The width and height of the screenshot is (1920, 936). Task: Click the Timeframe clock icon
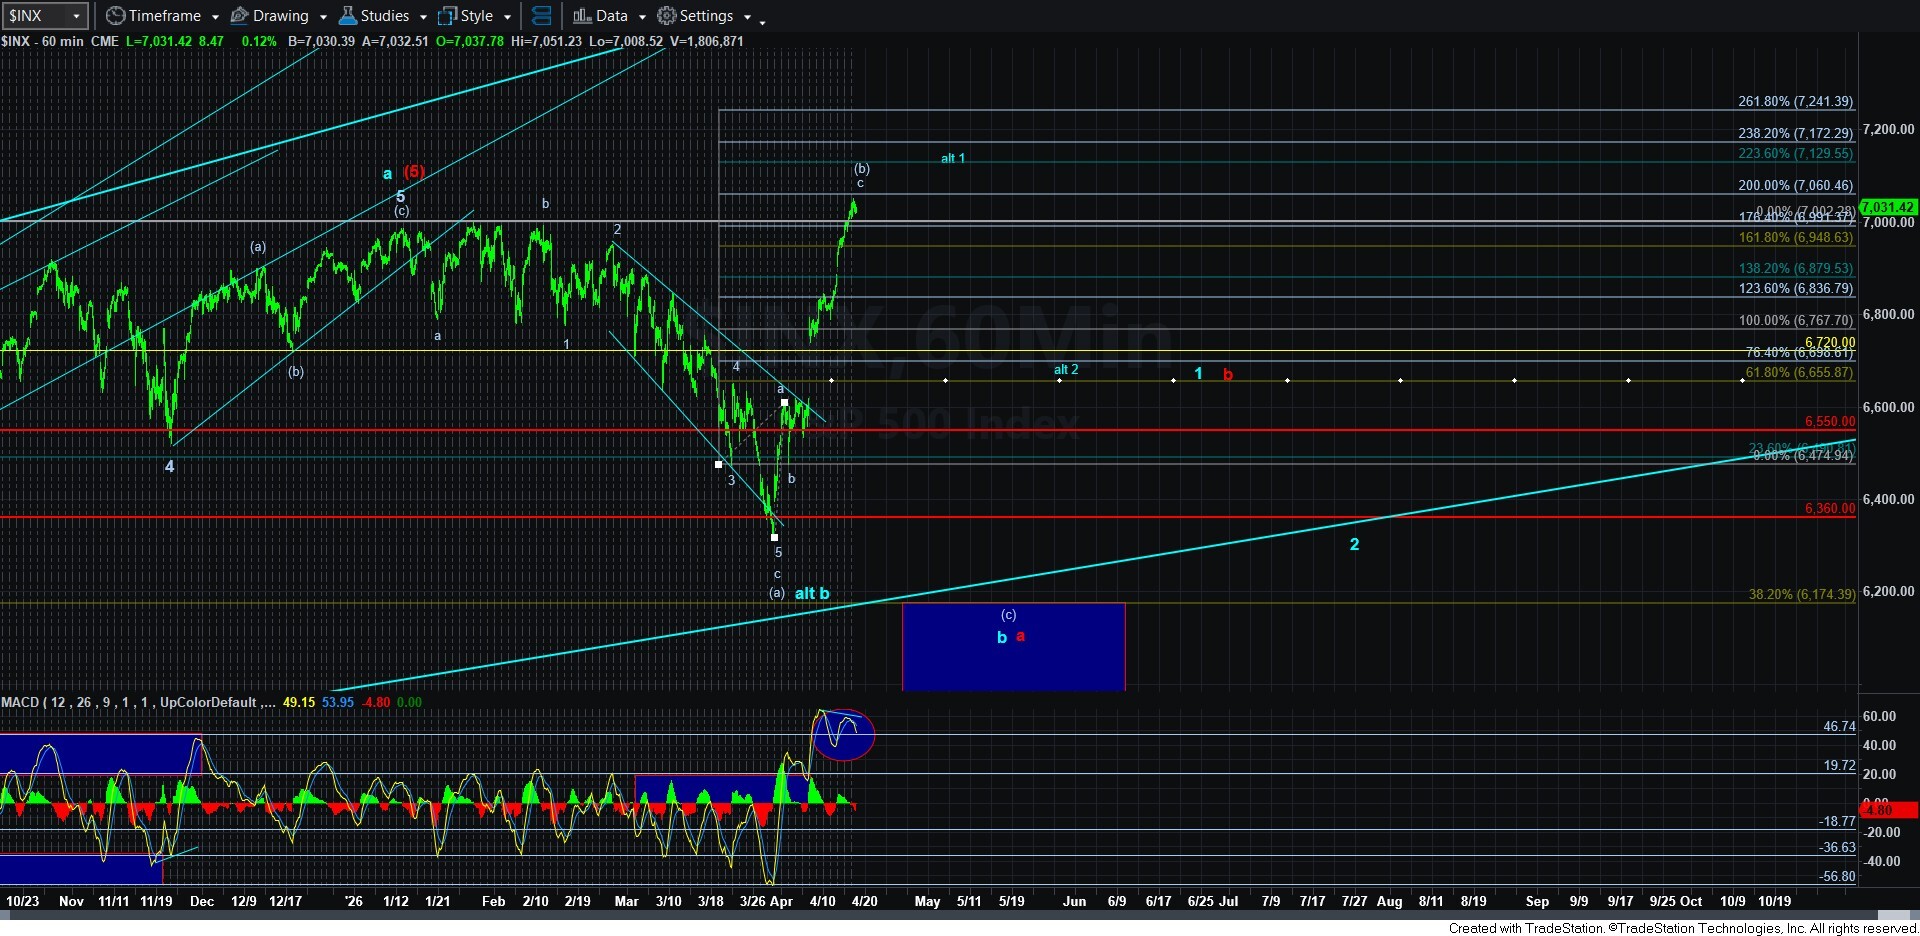click(x=116, y=16)
